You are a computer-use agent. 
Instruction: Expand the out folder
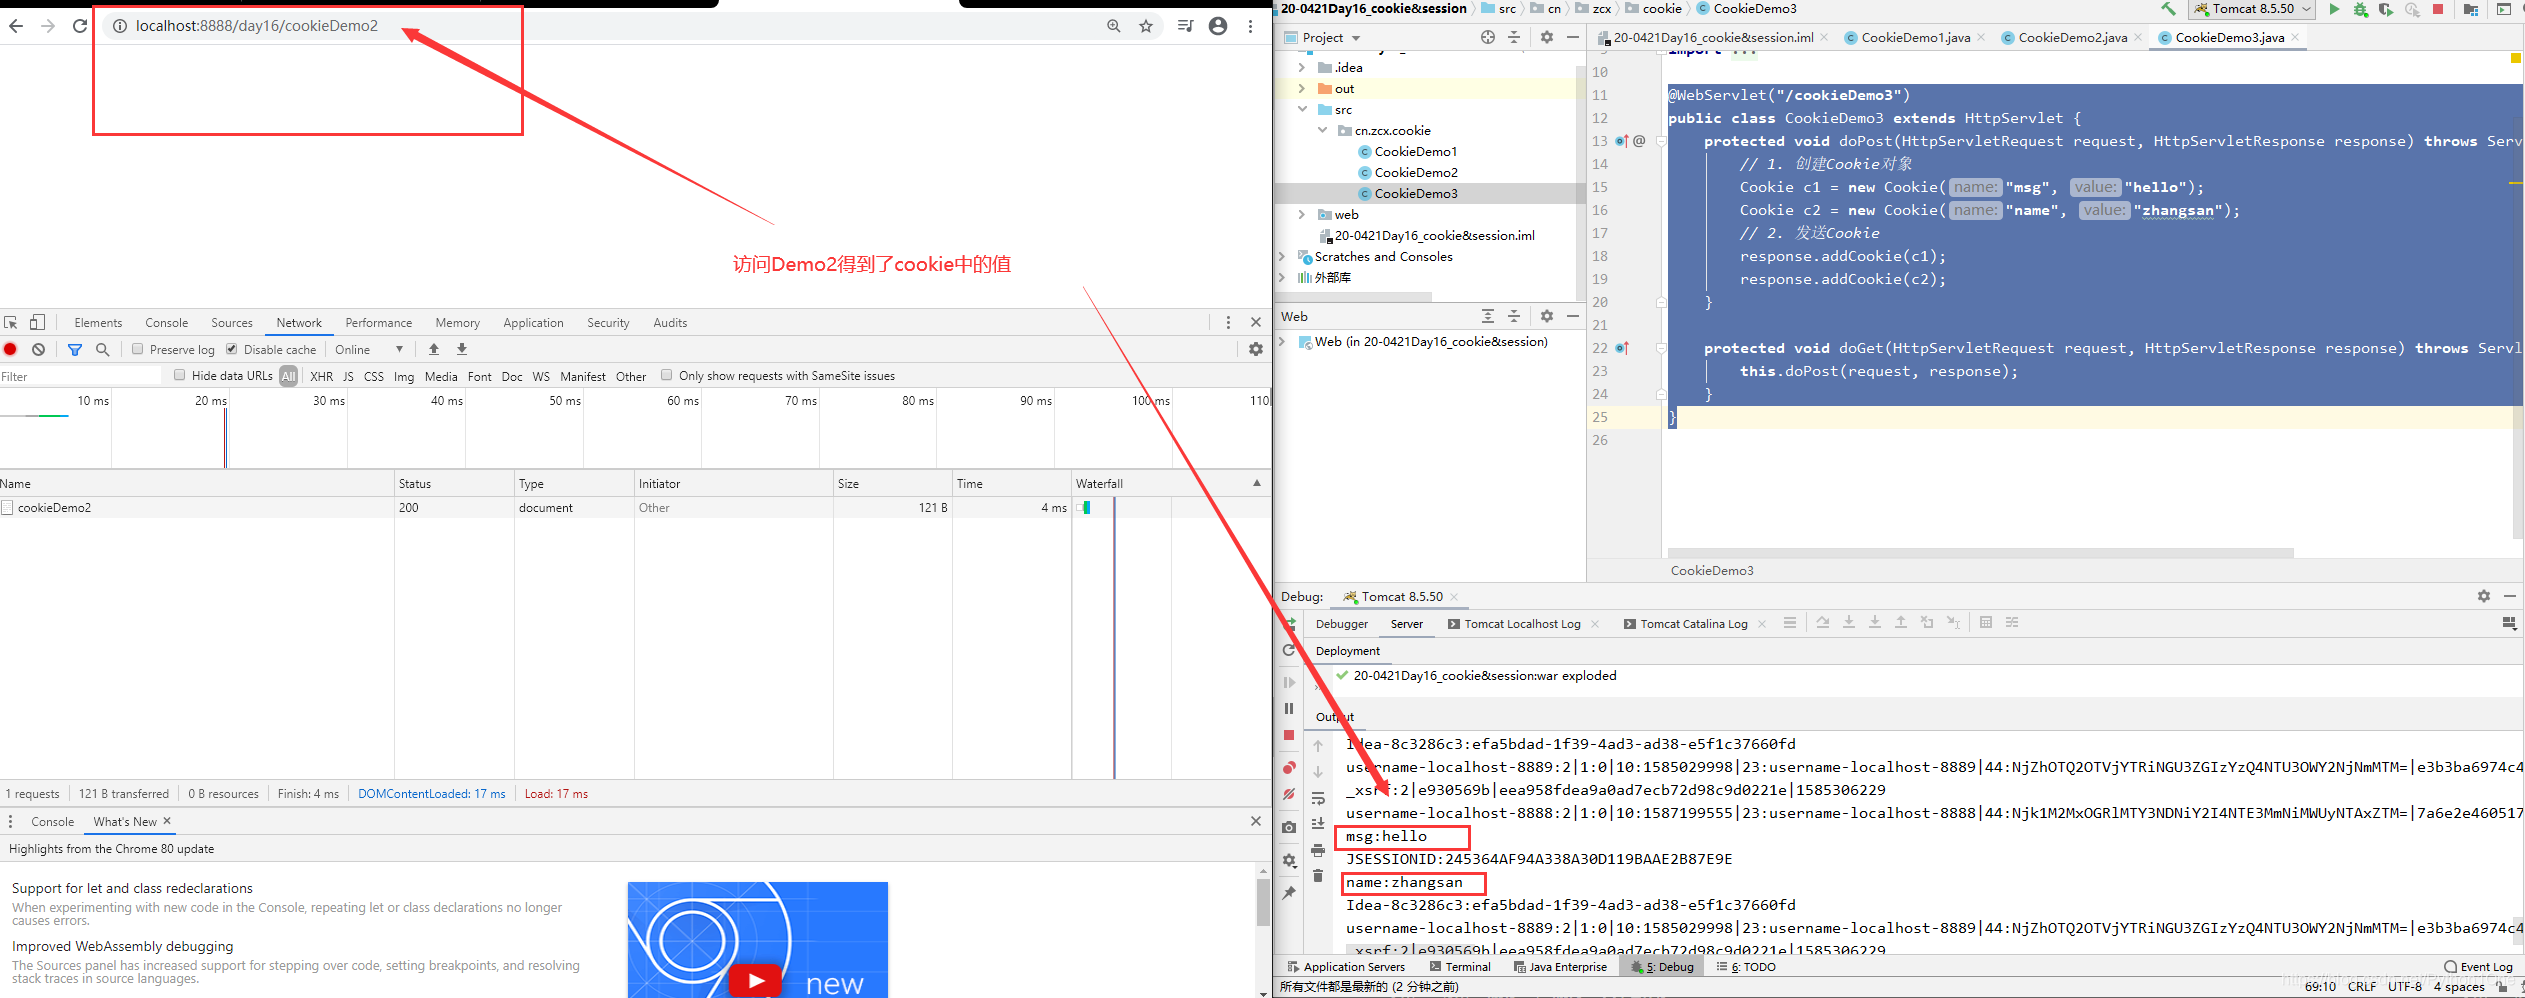click(x=1301, y=88)
